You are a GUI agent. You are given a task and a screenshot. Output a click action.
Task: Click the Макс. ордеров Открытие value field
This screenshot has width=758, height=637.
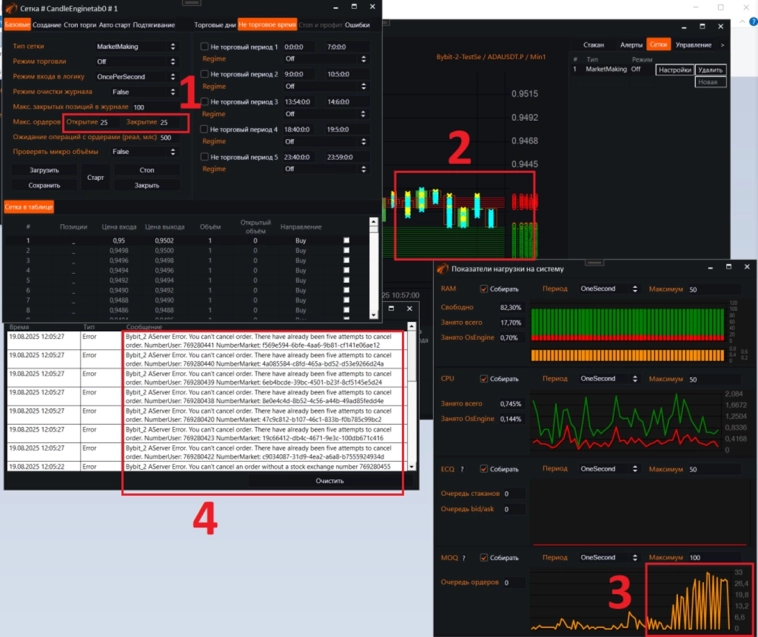pyautogui.click(x=109, y=122)
